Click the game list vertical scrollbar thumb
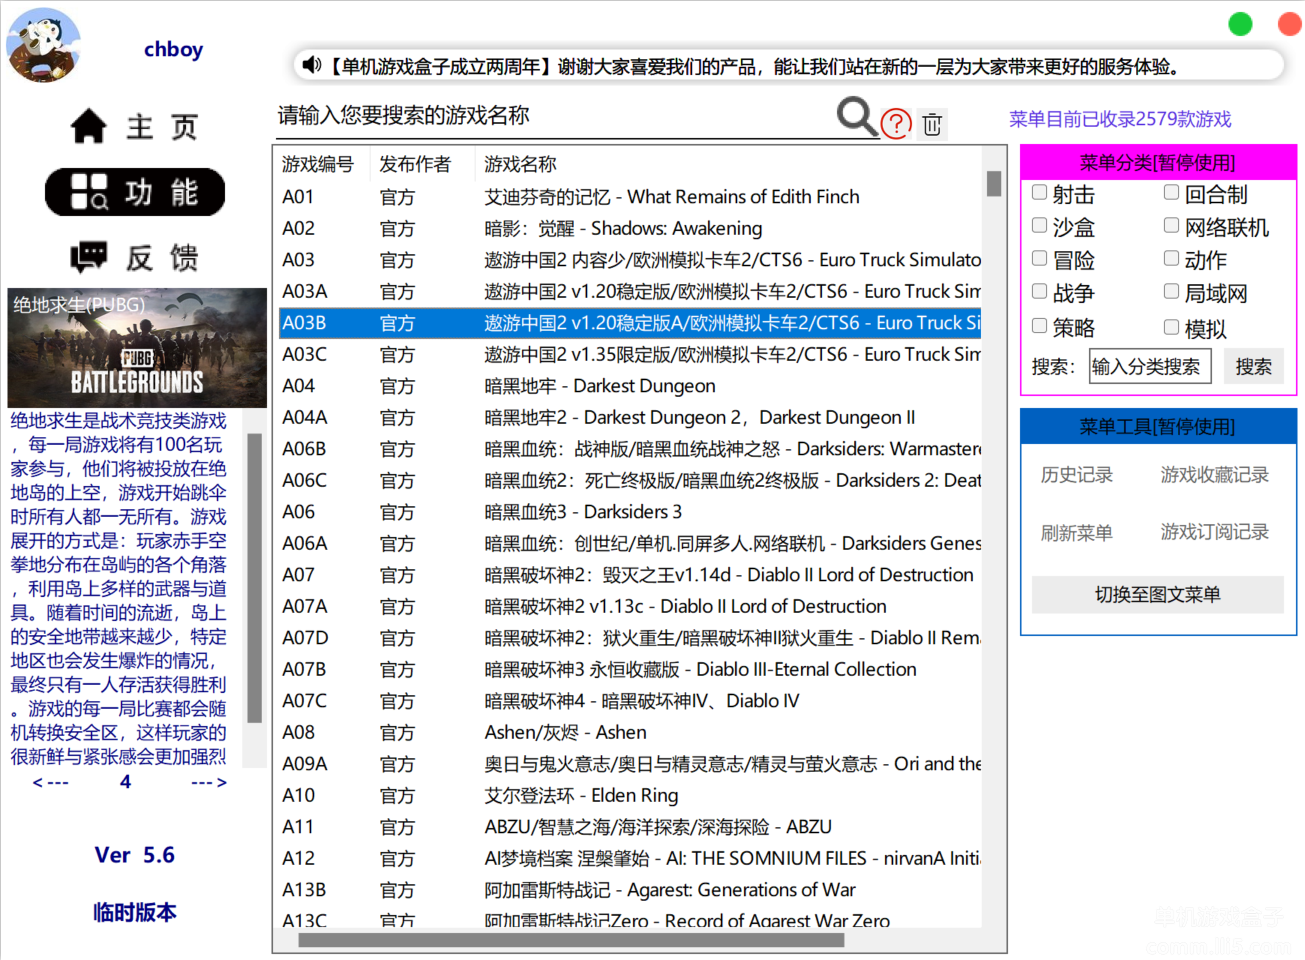Screen dimensions: 1305x960 point(994,183)
